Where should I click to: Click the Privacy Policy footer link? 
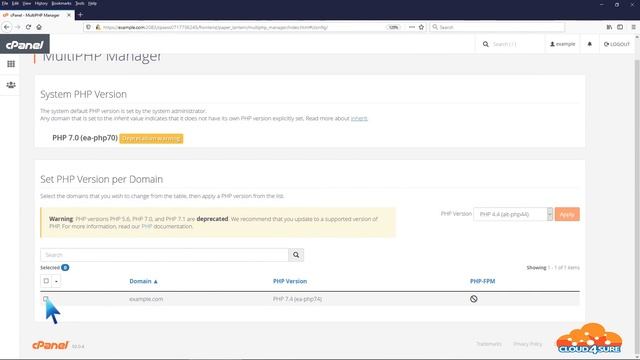(527, 344)
